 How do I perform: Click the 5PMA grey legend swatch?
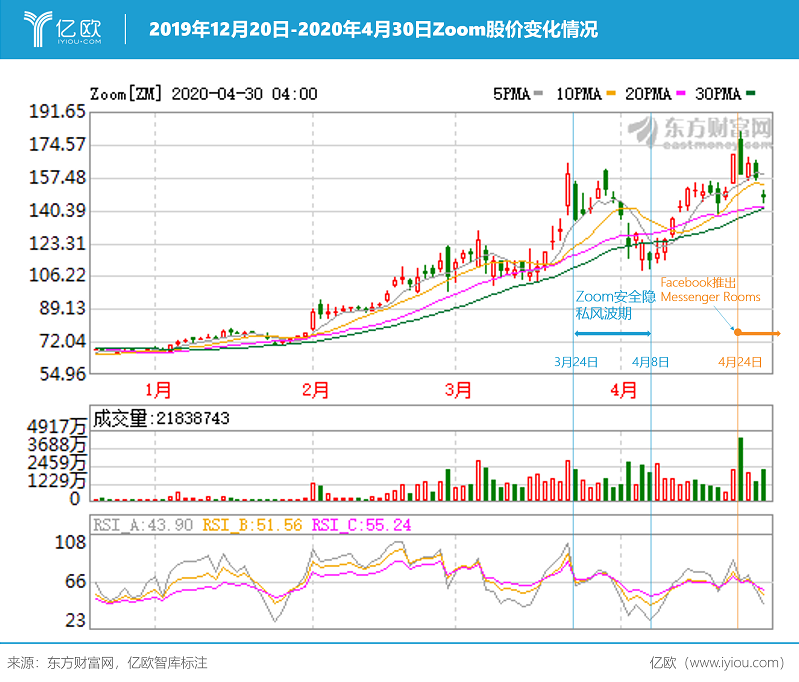click(x=538, y=93)
